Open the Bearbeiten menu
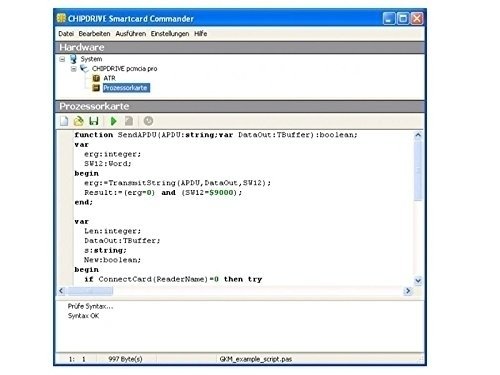 [x=94, y=34]
